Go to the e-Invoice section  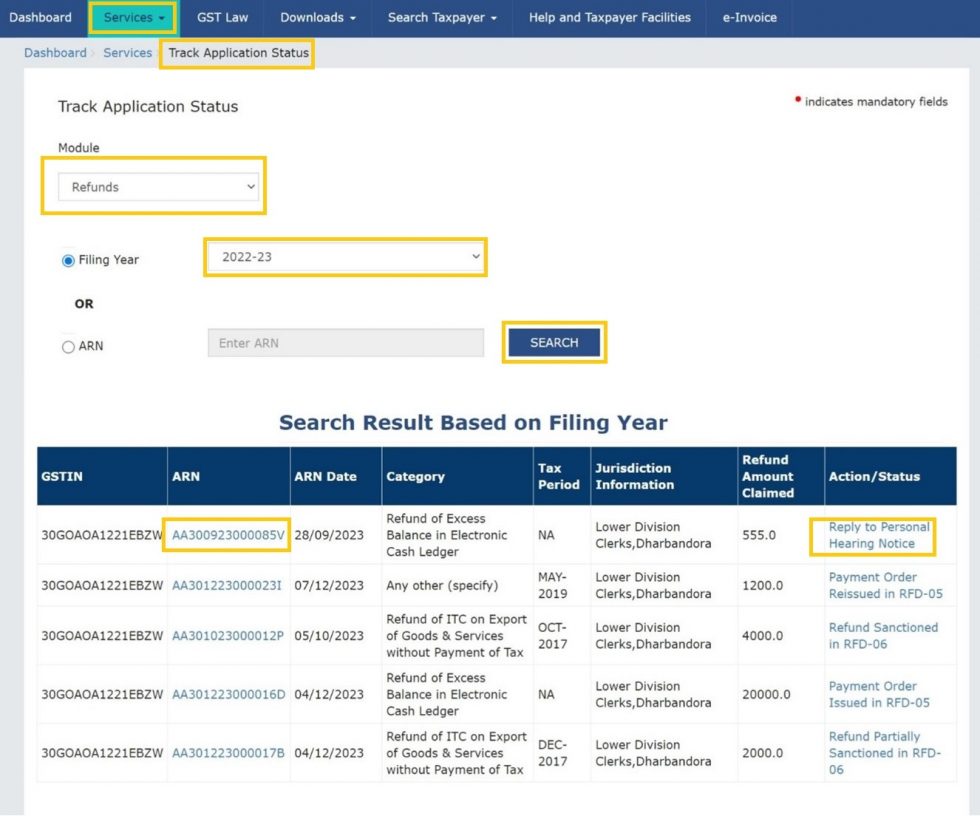point(749,17)
